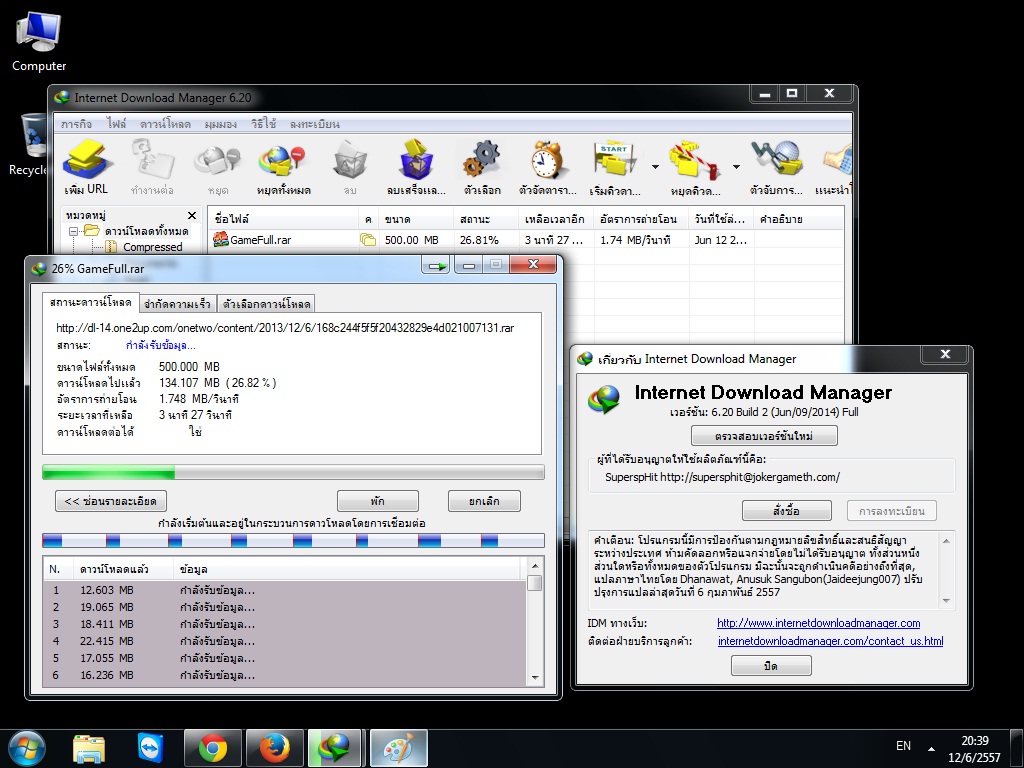The height and width of the screenshot is (768, 1024).
Task: Click the Hide Details button
Action: (110, 501)
